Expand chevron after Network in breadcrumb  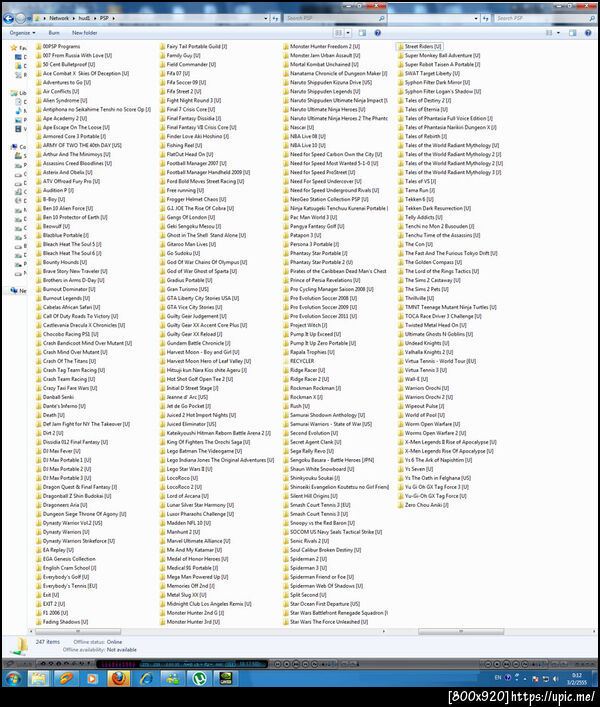tap(74, 18)
